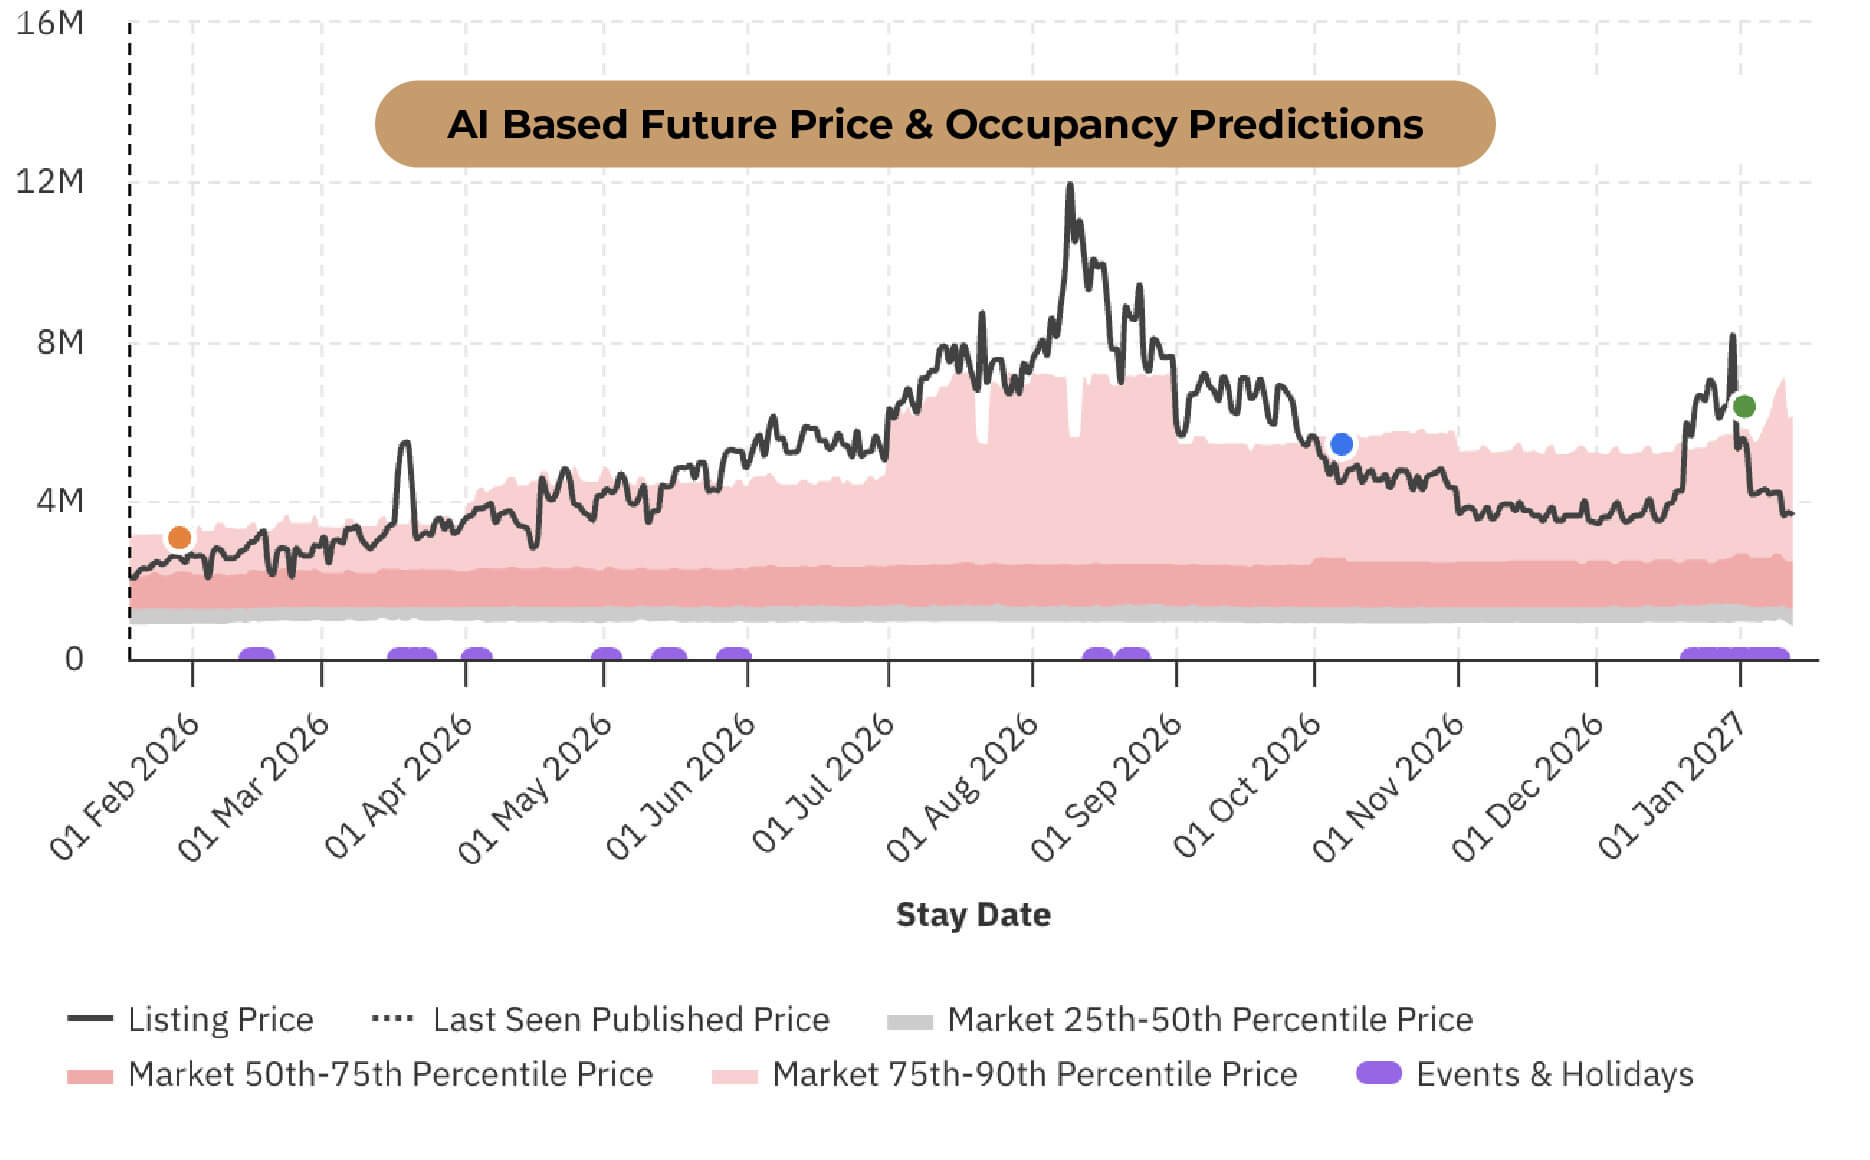Screen dimensions: 1870x1160
Task: Click the green data point marker
Action: 1744,406
